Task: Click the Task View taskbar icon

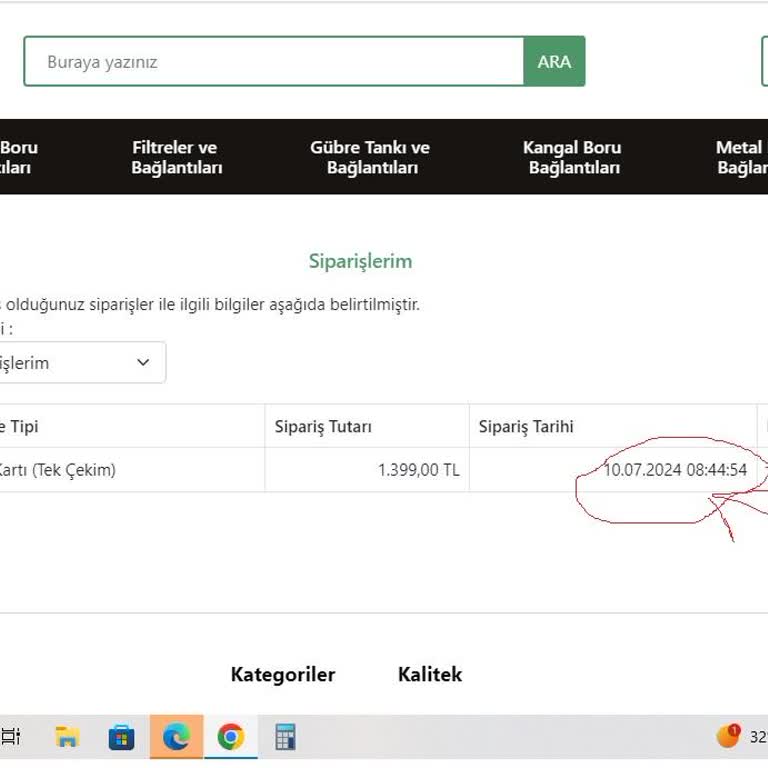Action: (11, 736)
